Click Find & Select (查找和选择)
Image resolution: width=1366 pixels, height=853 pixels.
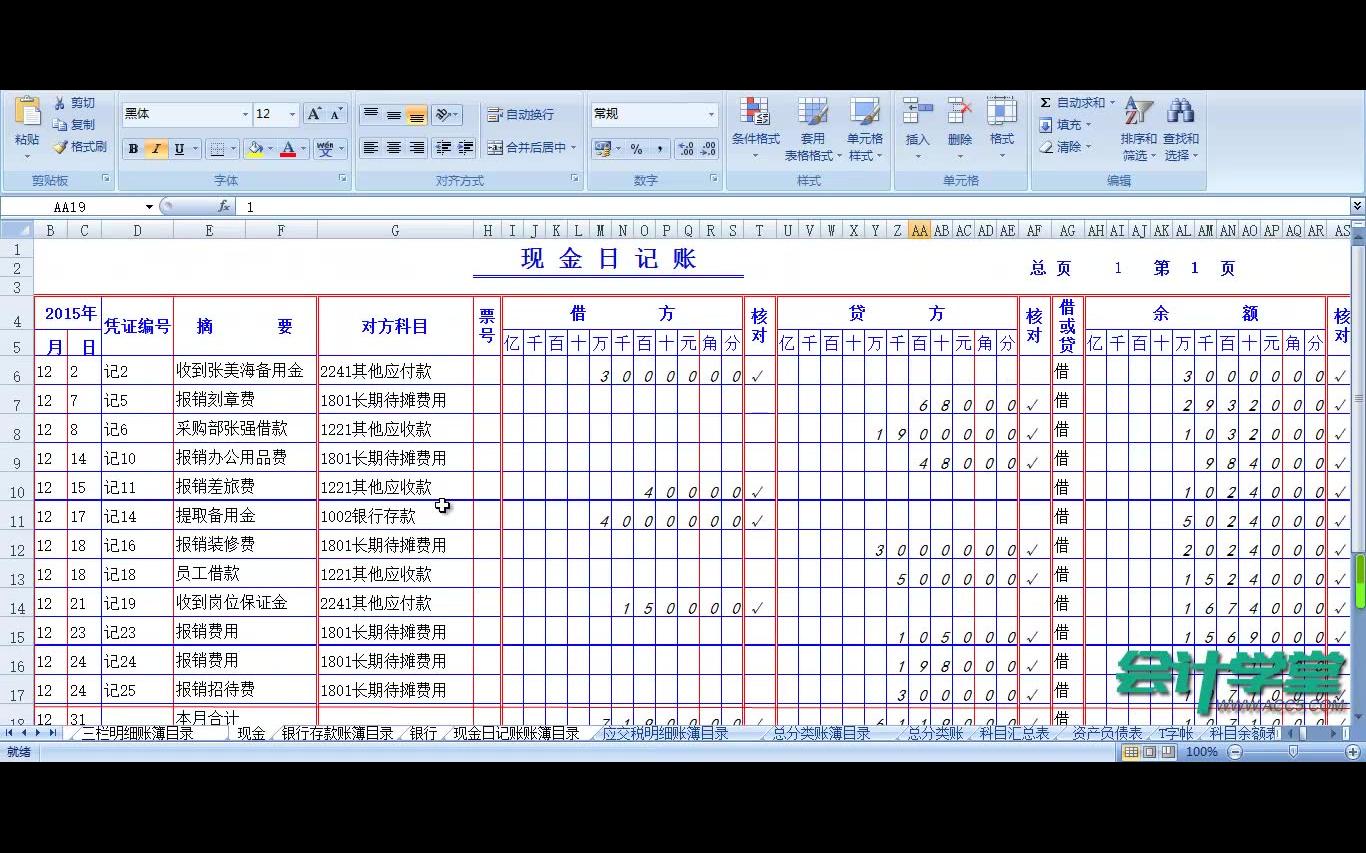coord(1180,130)
